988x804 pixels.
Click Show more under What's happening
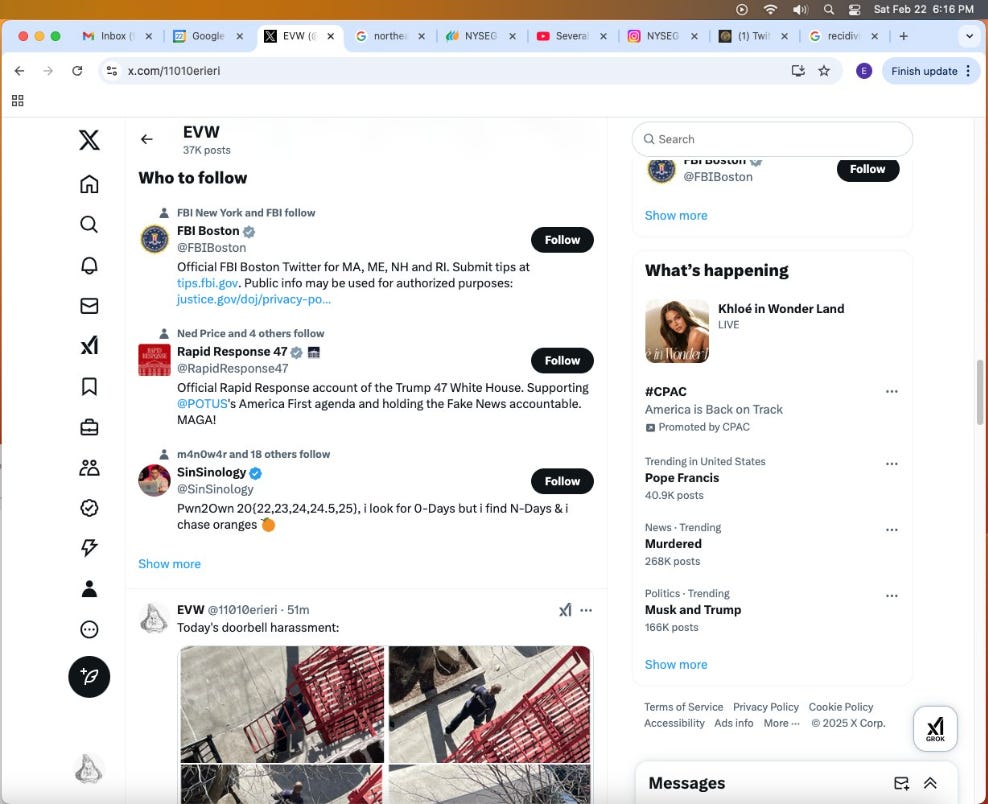[x=676, y=665]
